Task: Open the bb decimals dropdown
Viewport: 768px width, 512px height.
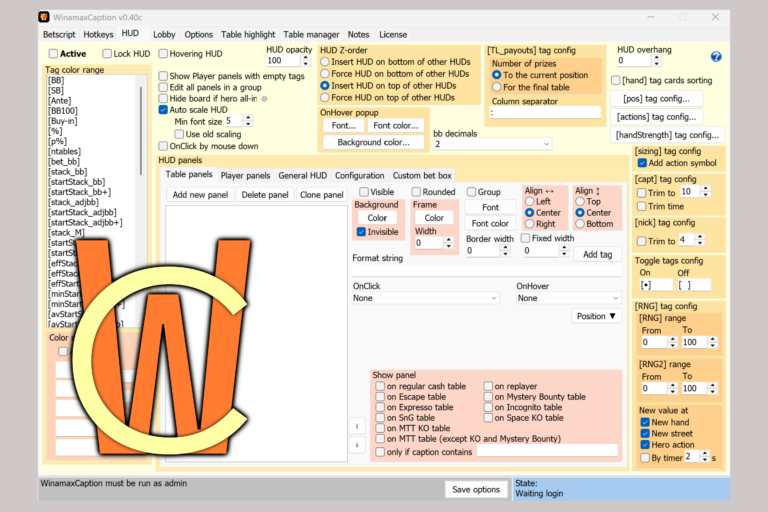Action: 493,144
